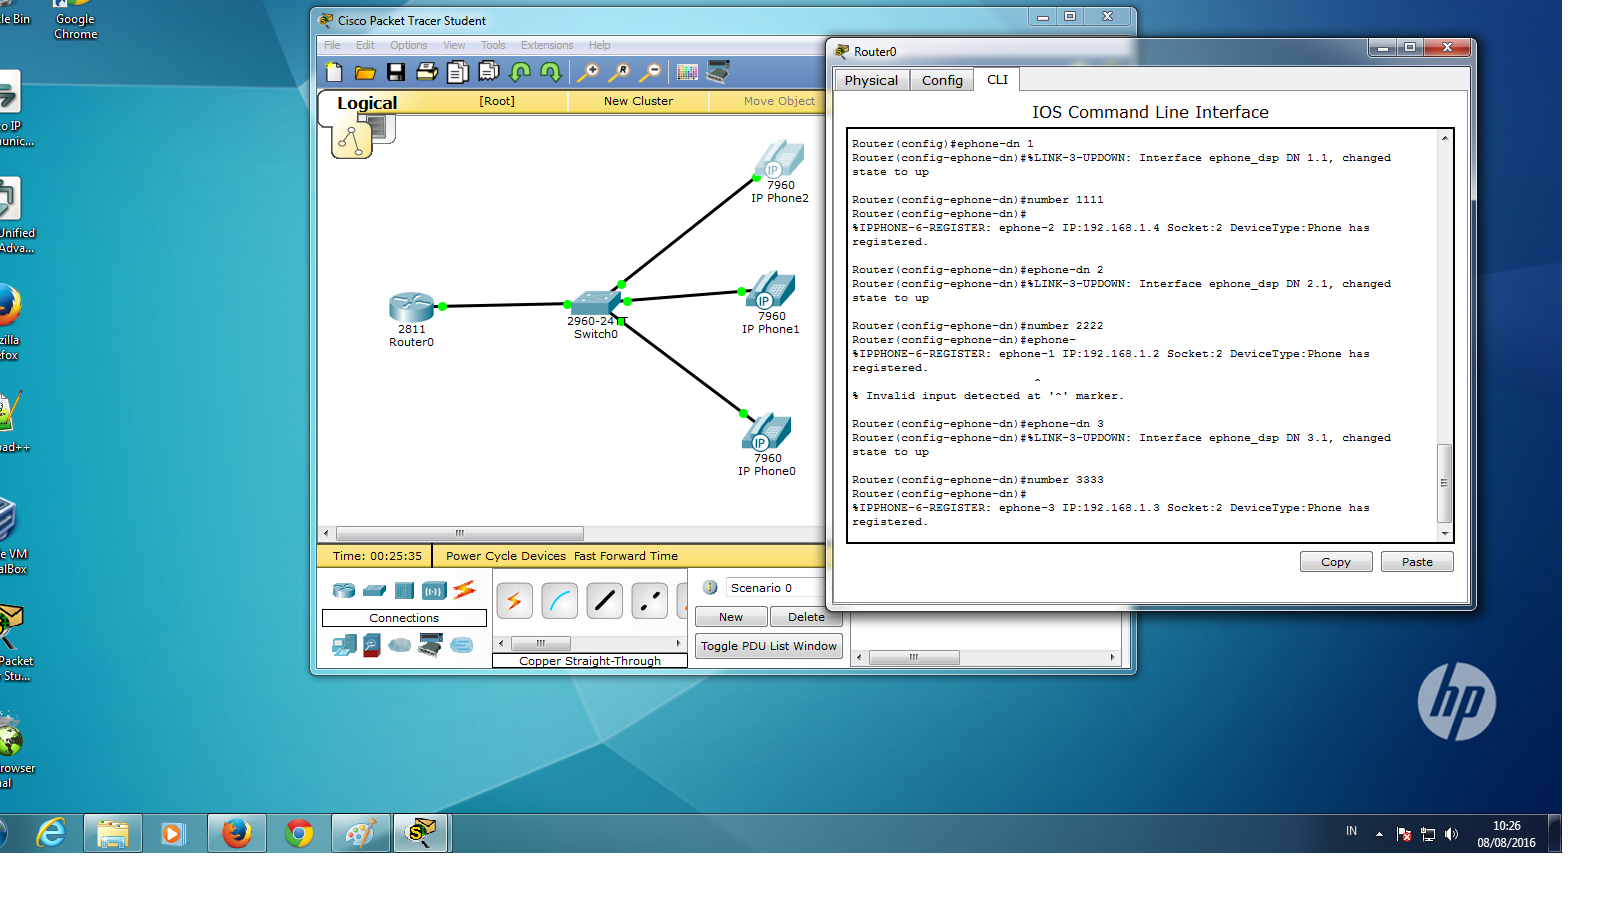
Task: Click the Paste toolbar icon
Action: pos(489,71)
